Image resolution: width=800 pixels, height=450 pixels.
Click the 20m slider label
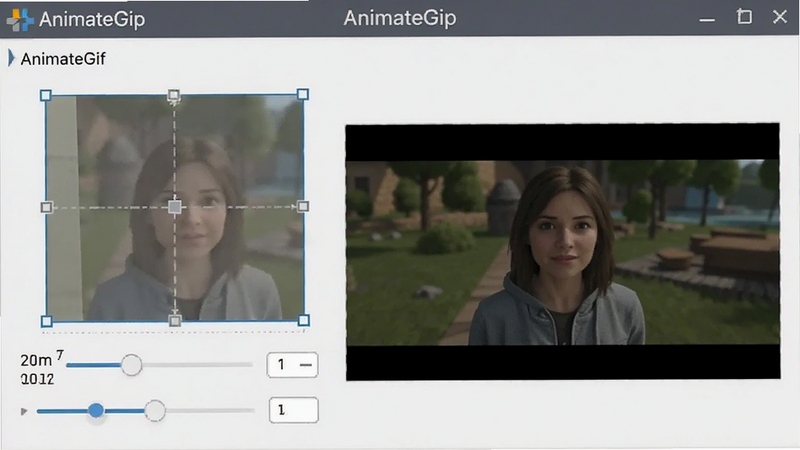(x=36, y=360)
